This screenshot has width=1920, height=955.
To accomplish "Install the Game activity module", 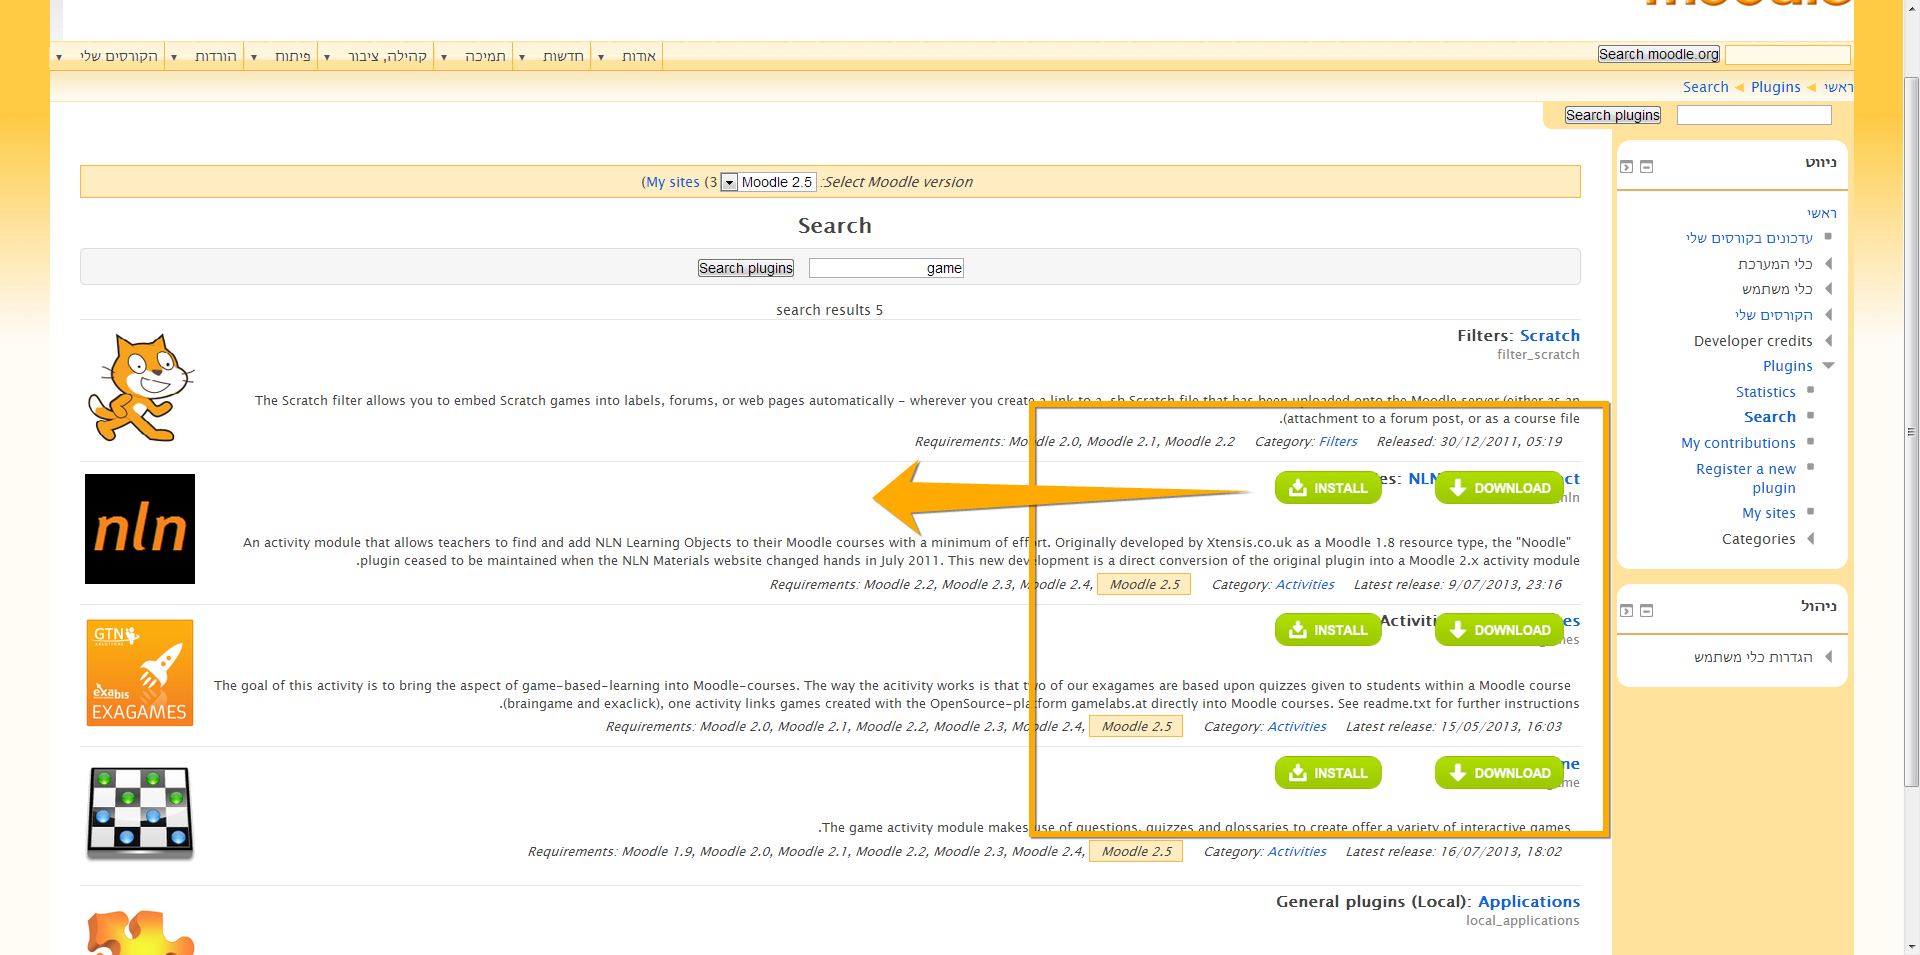I will 1328,773.
